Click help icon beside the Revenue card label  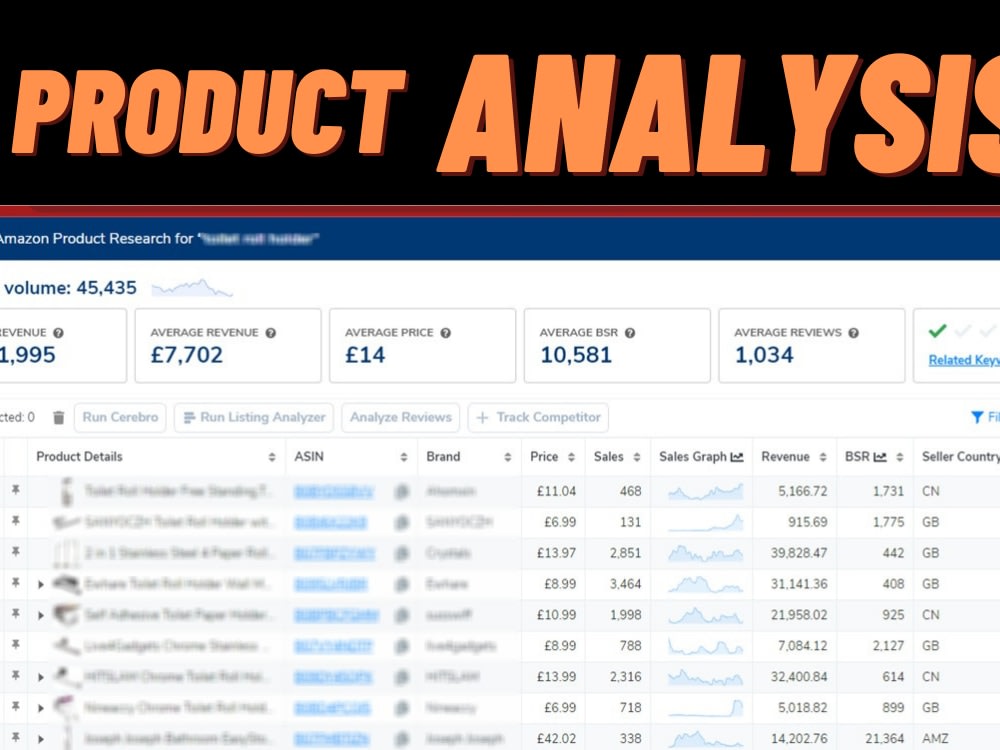coord(58,333)
